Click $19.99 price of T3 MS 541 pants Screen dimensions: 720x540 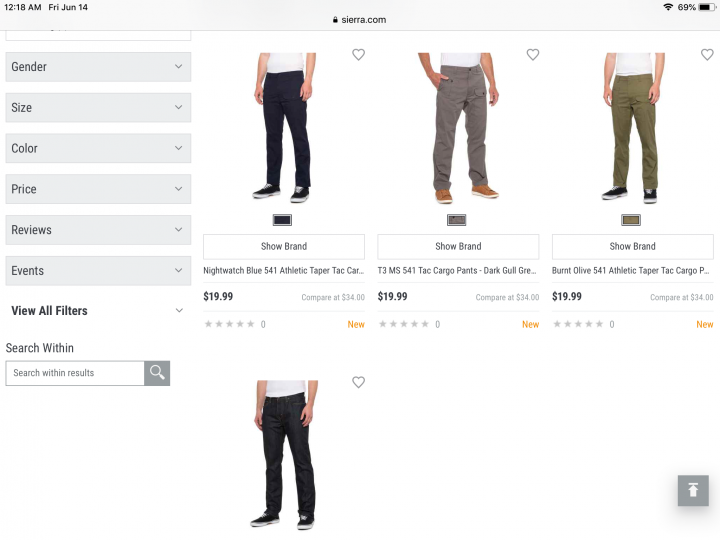click(x=392, y=297)
